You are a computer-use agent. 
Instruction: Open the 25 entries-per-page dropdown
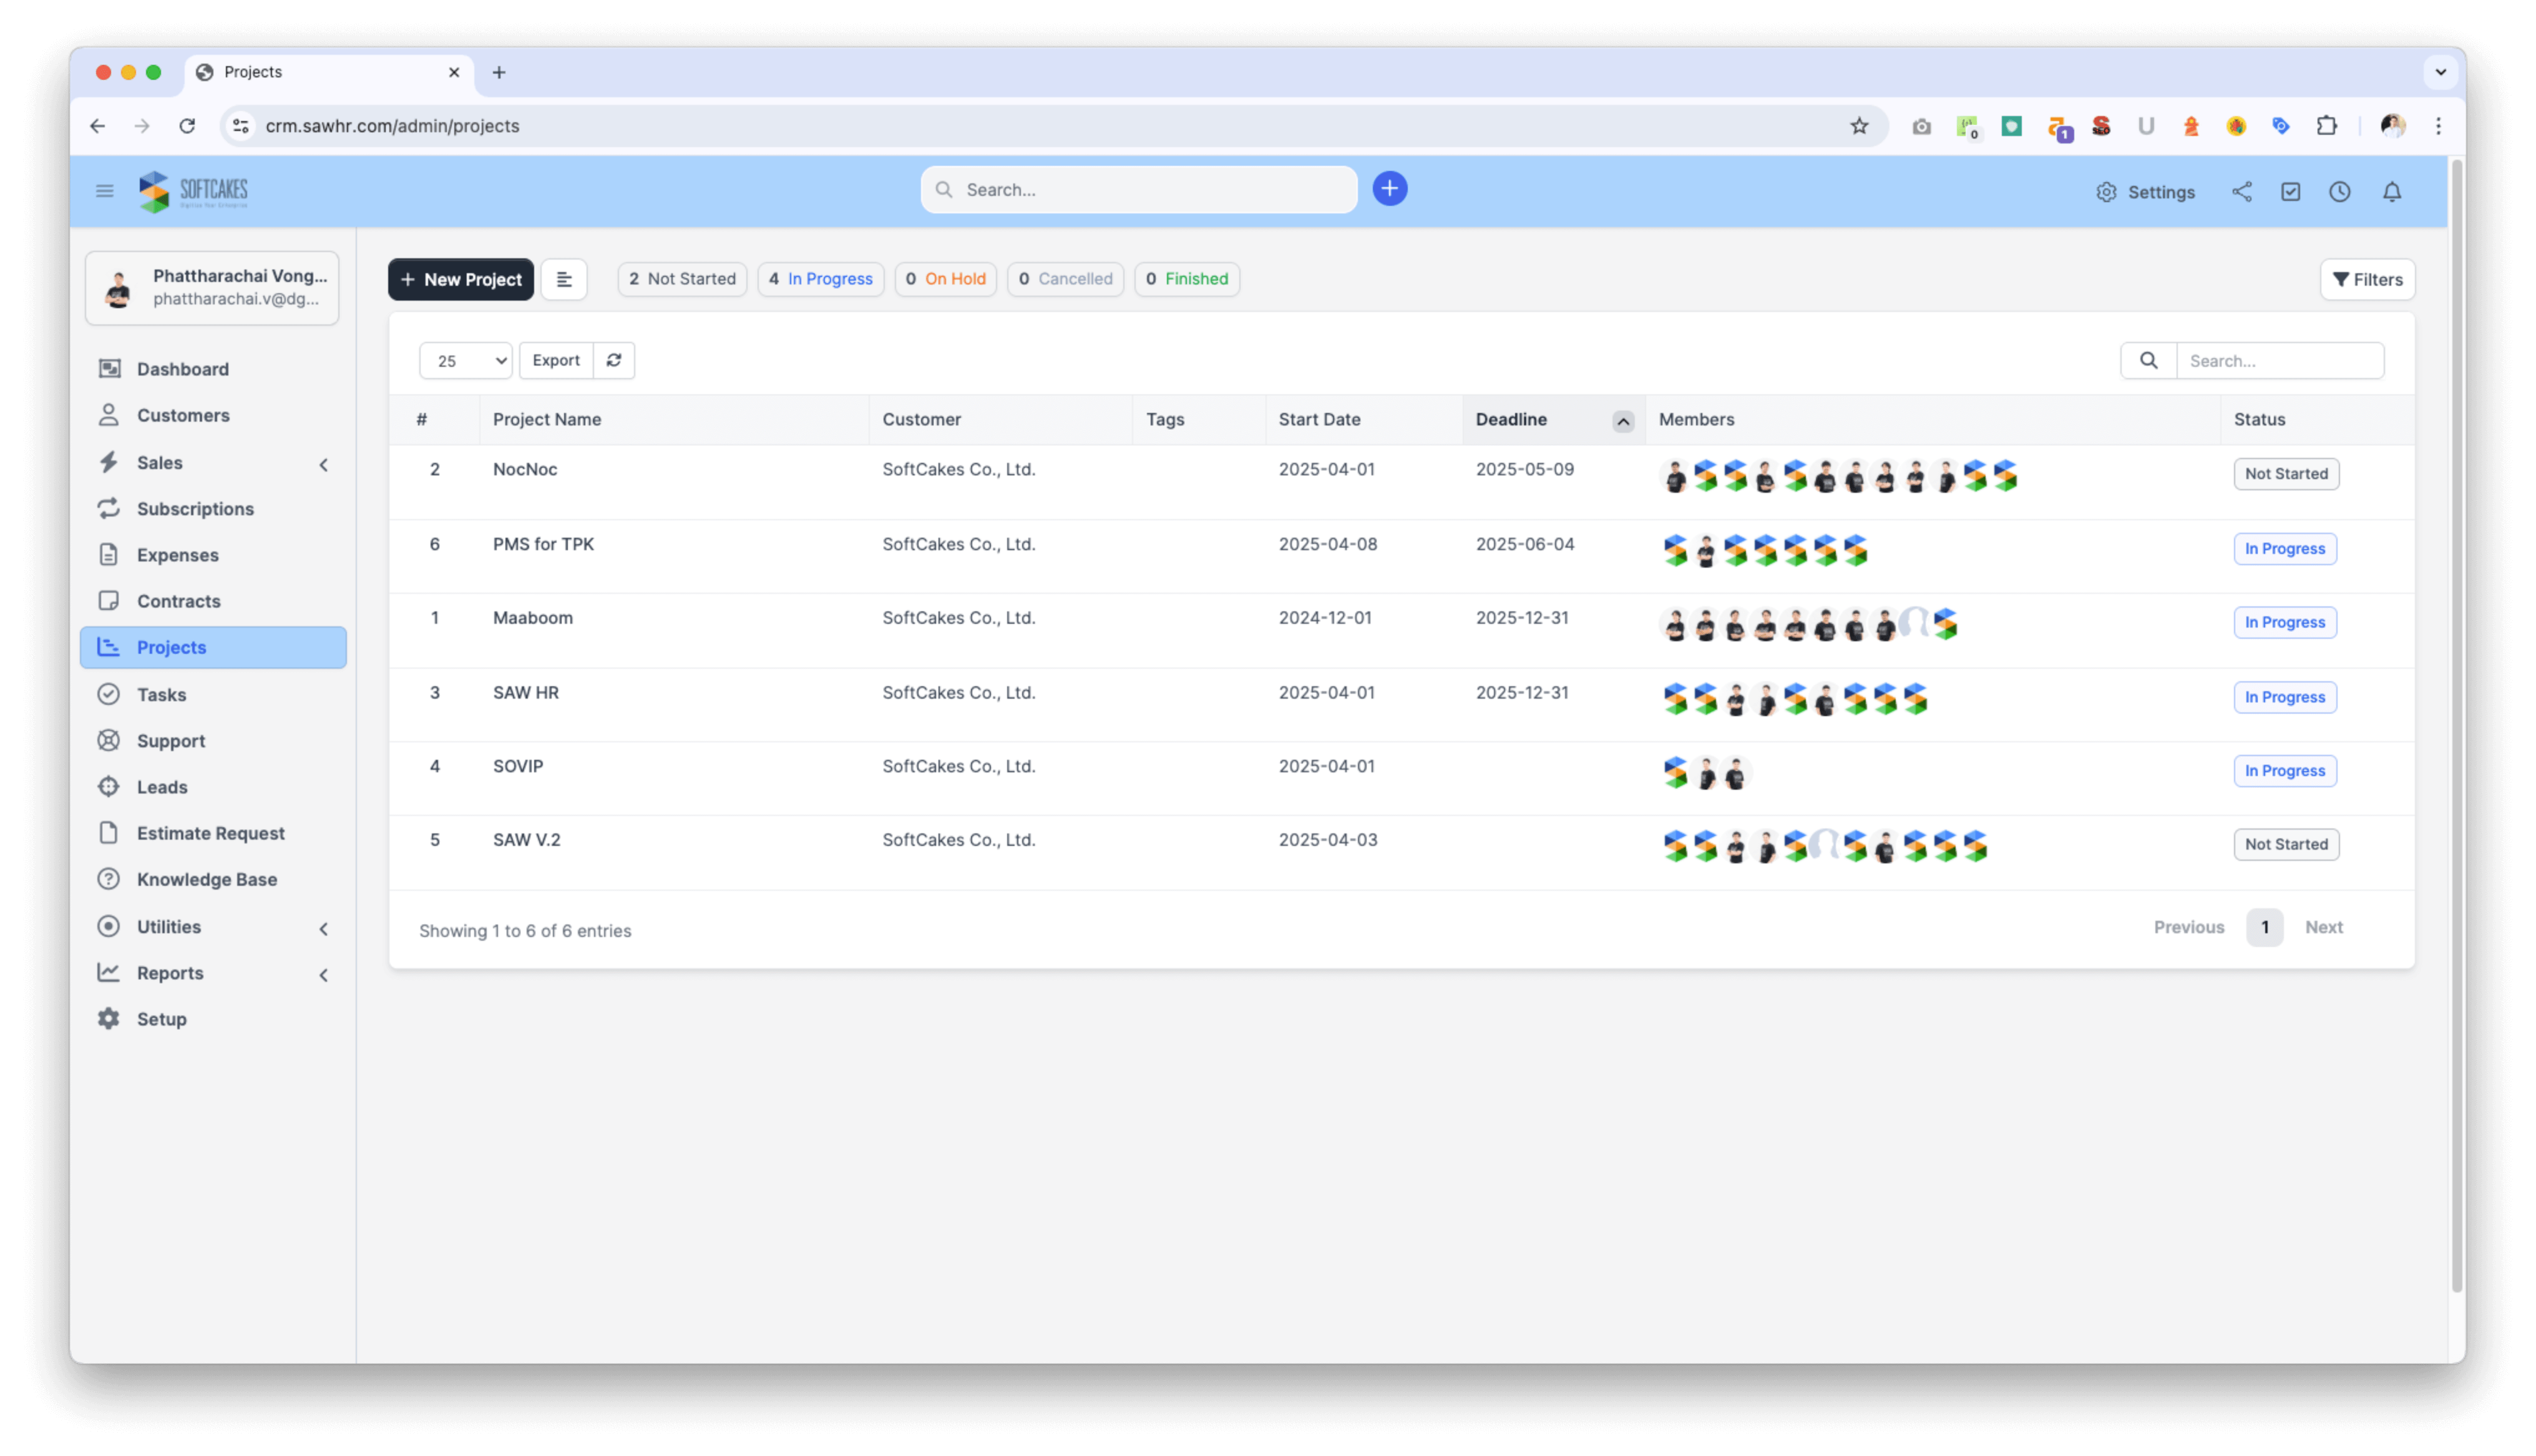click(465, 360)
